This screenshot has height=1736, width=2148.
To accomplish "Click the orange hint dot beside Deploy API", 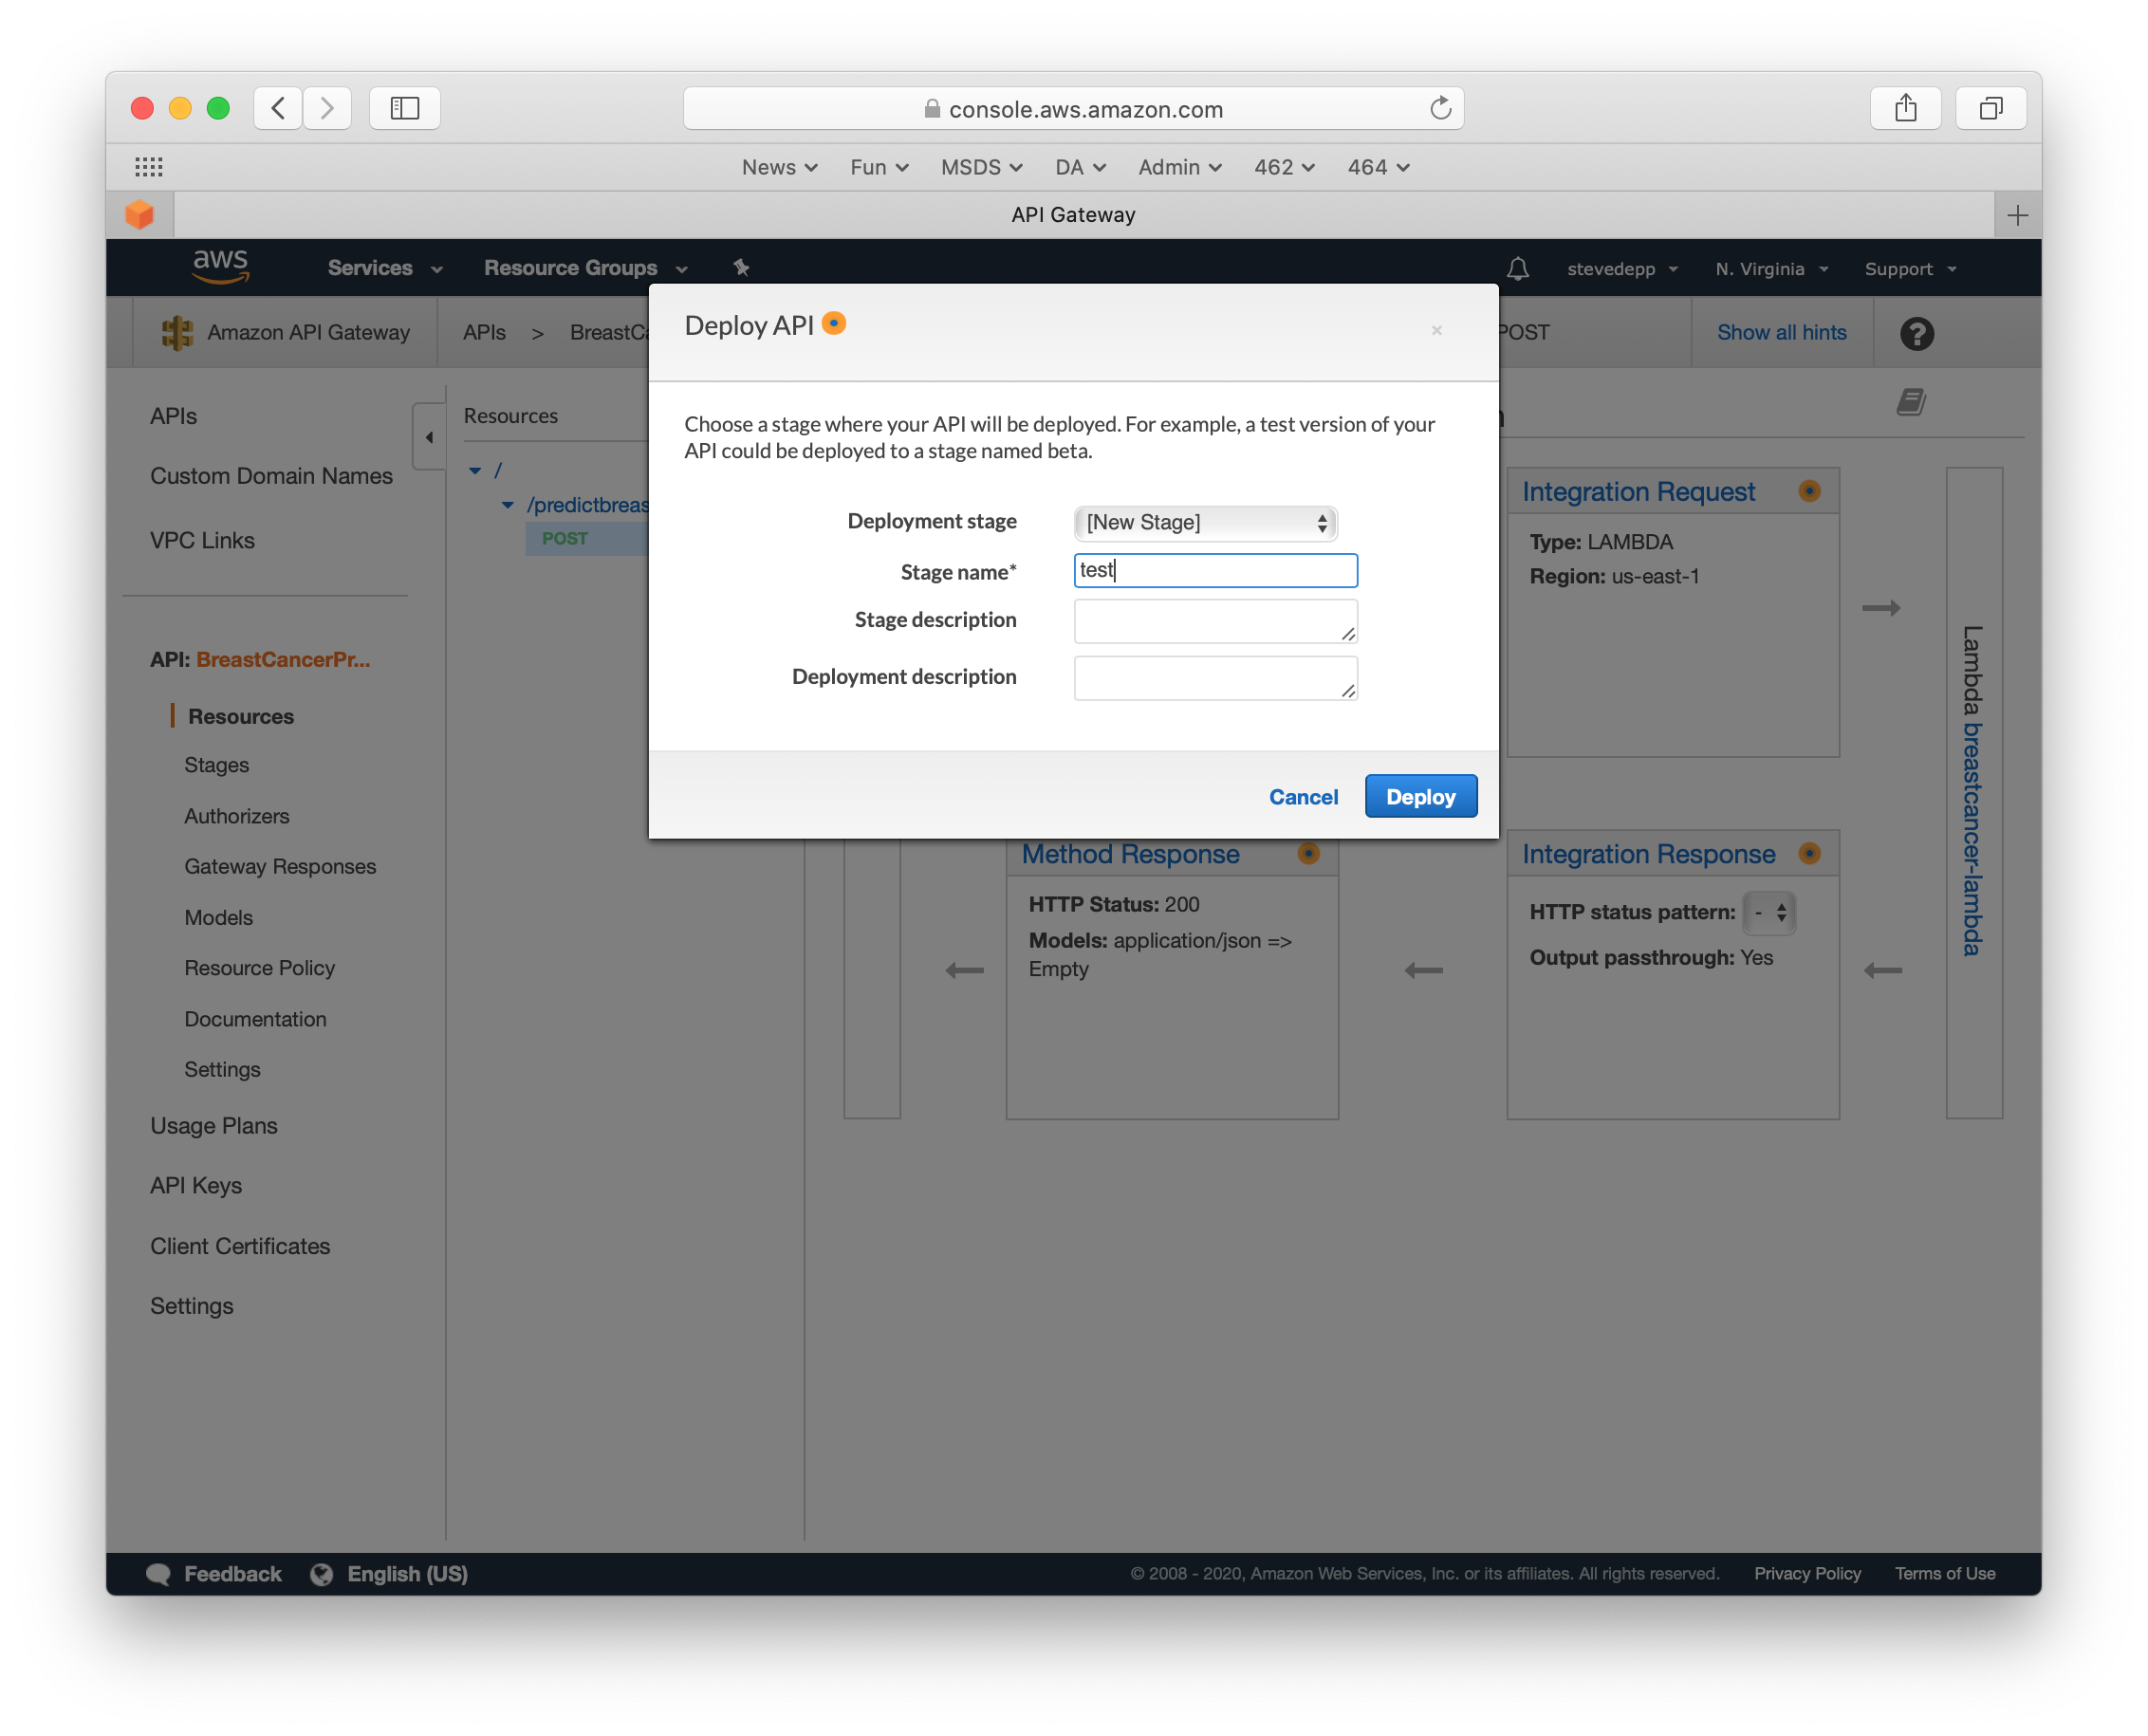I will pyautogui.click(x=833, y=323).
